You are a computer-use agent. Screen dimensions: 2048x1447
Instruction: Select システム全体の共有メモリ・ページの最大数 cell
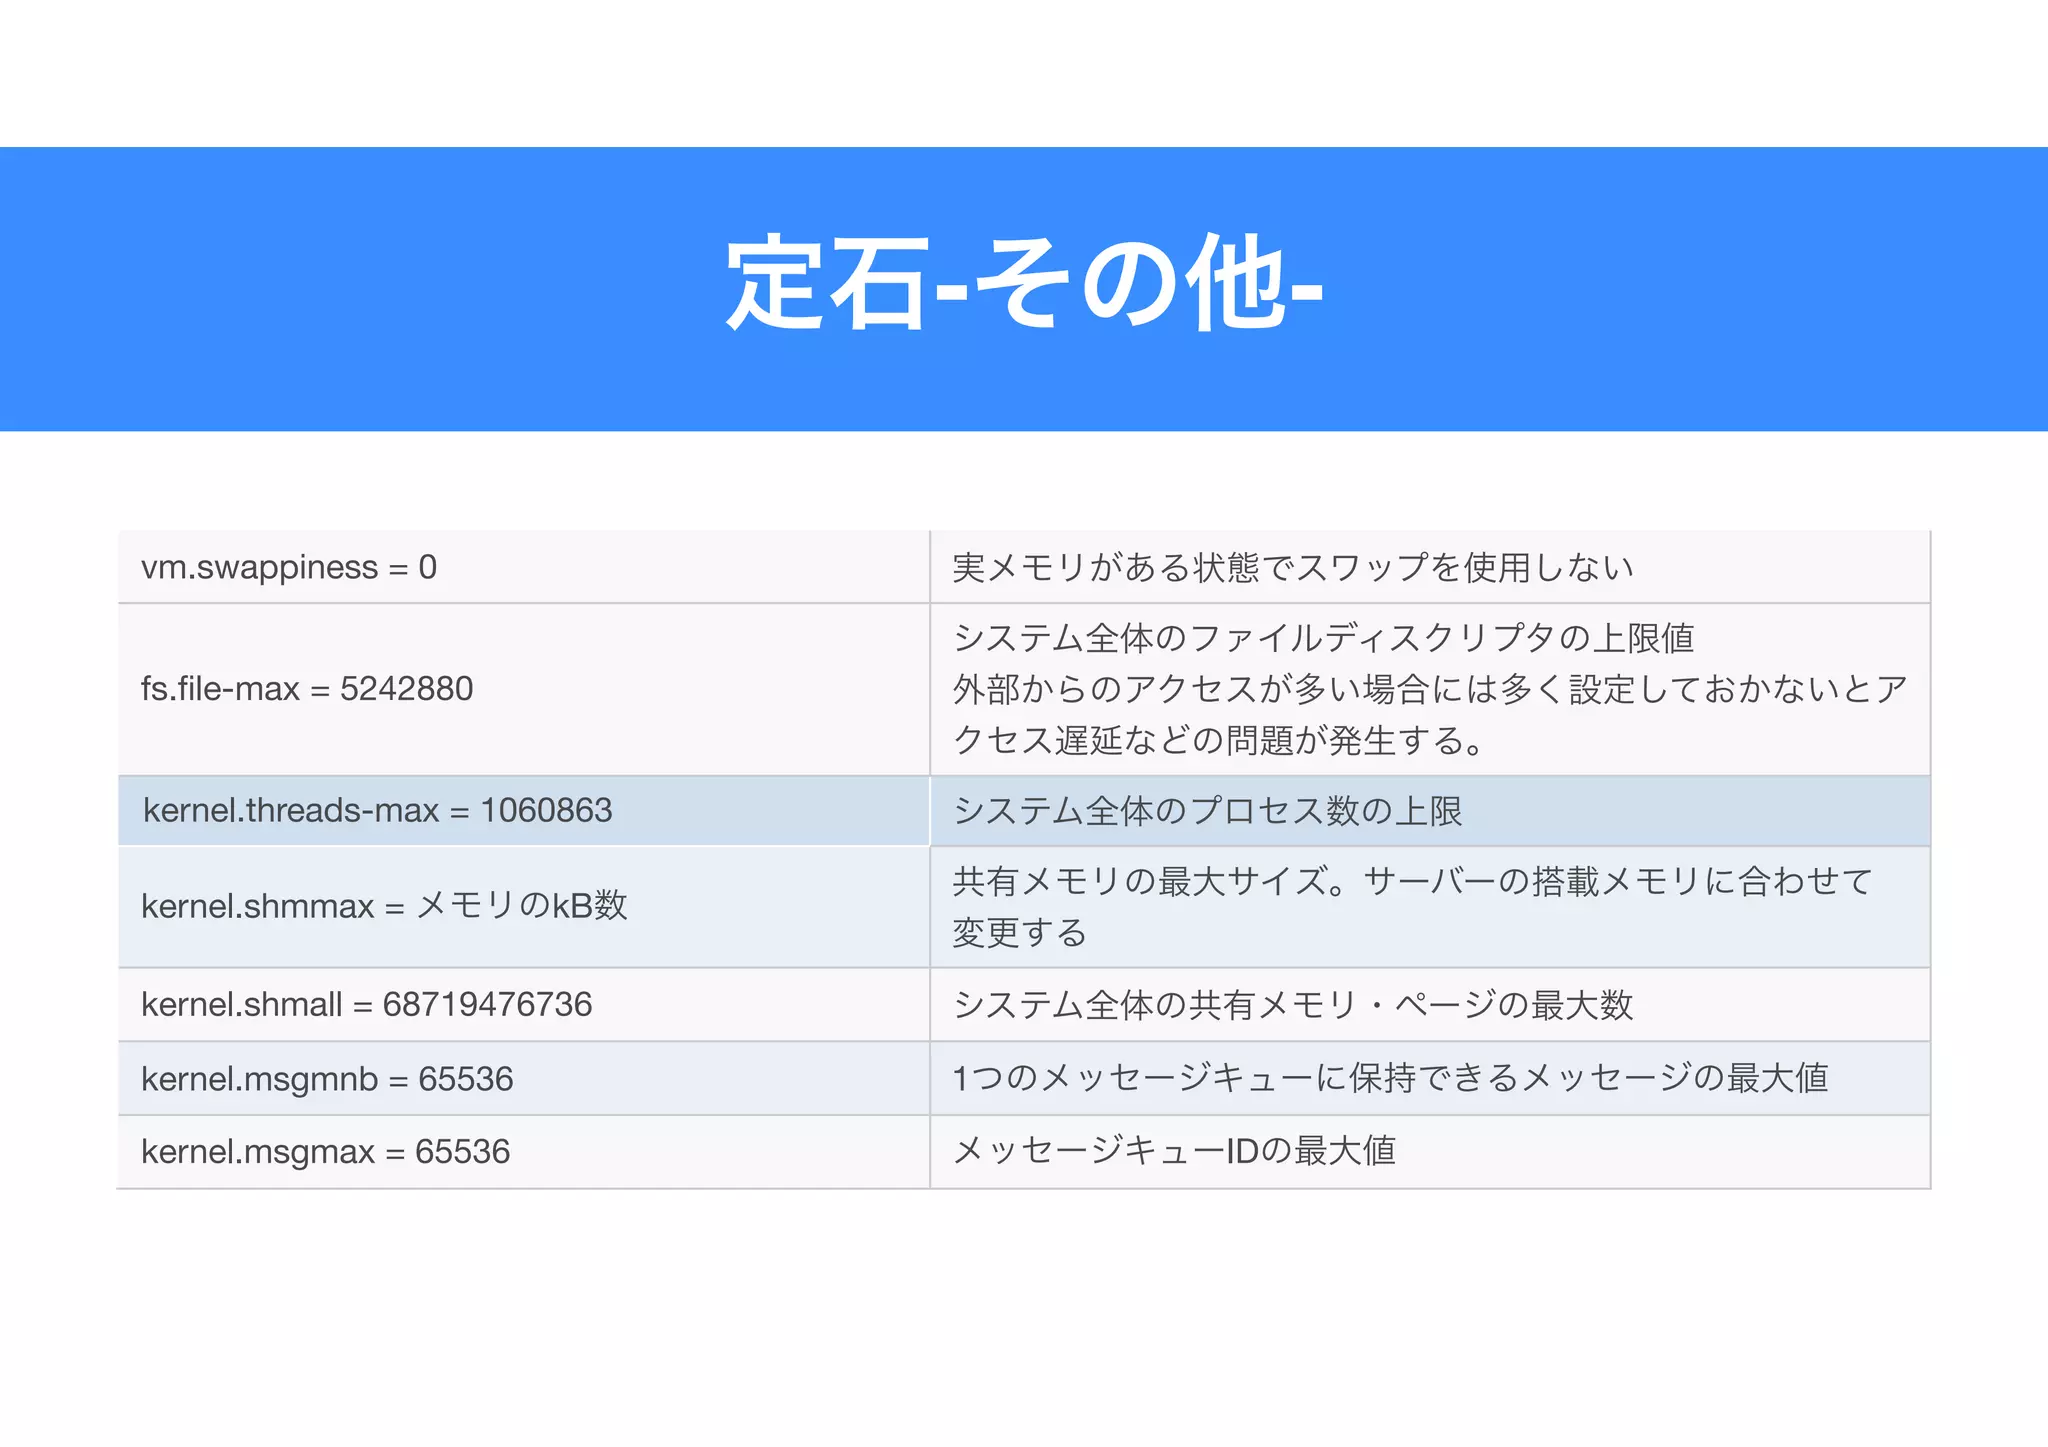[x=1292, y=1004]
